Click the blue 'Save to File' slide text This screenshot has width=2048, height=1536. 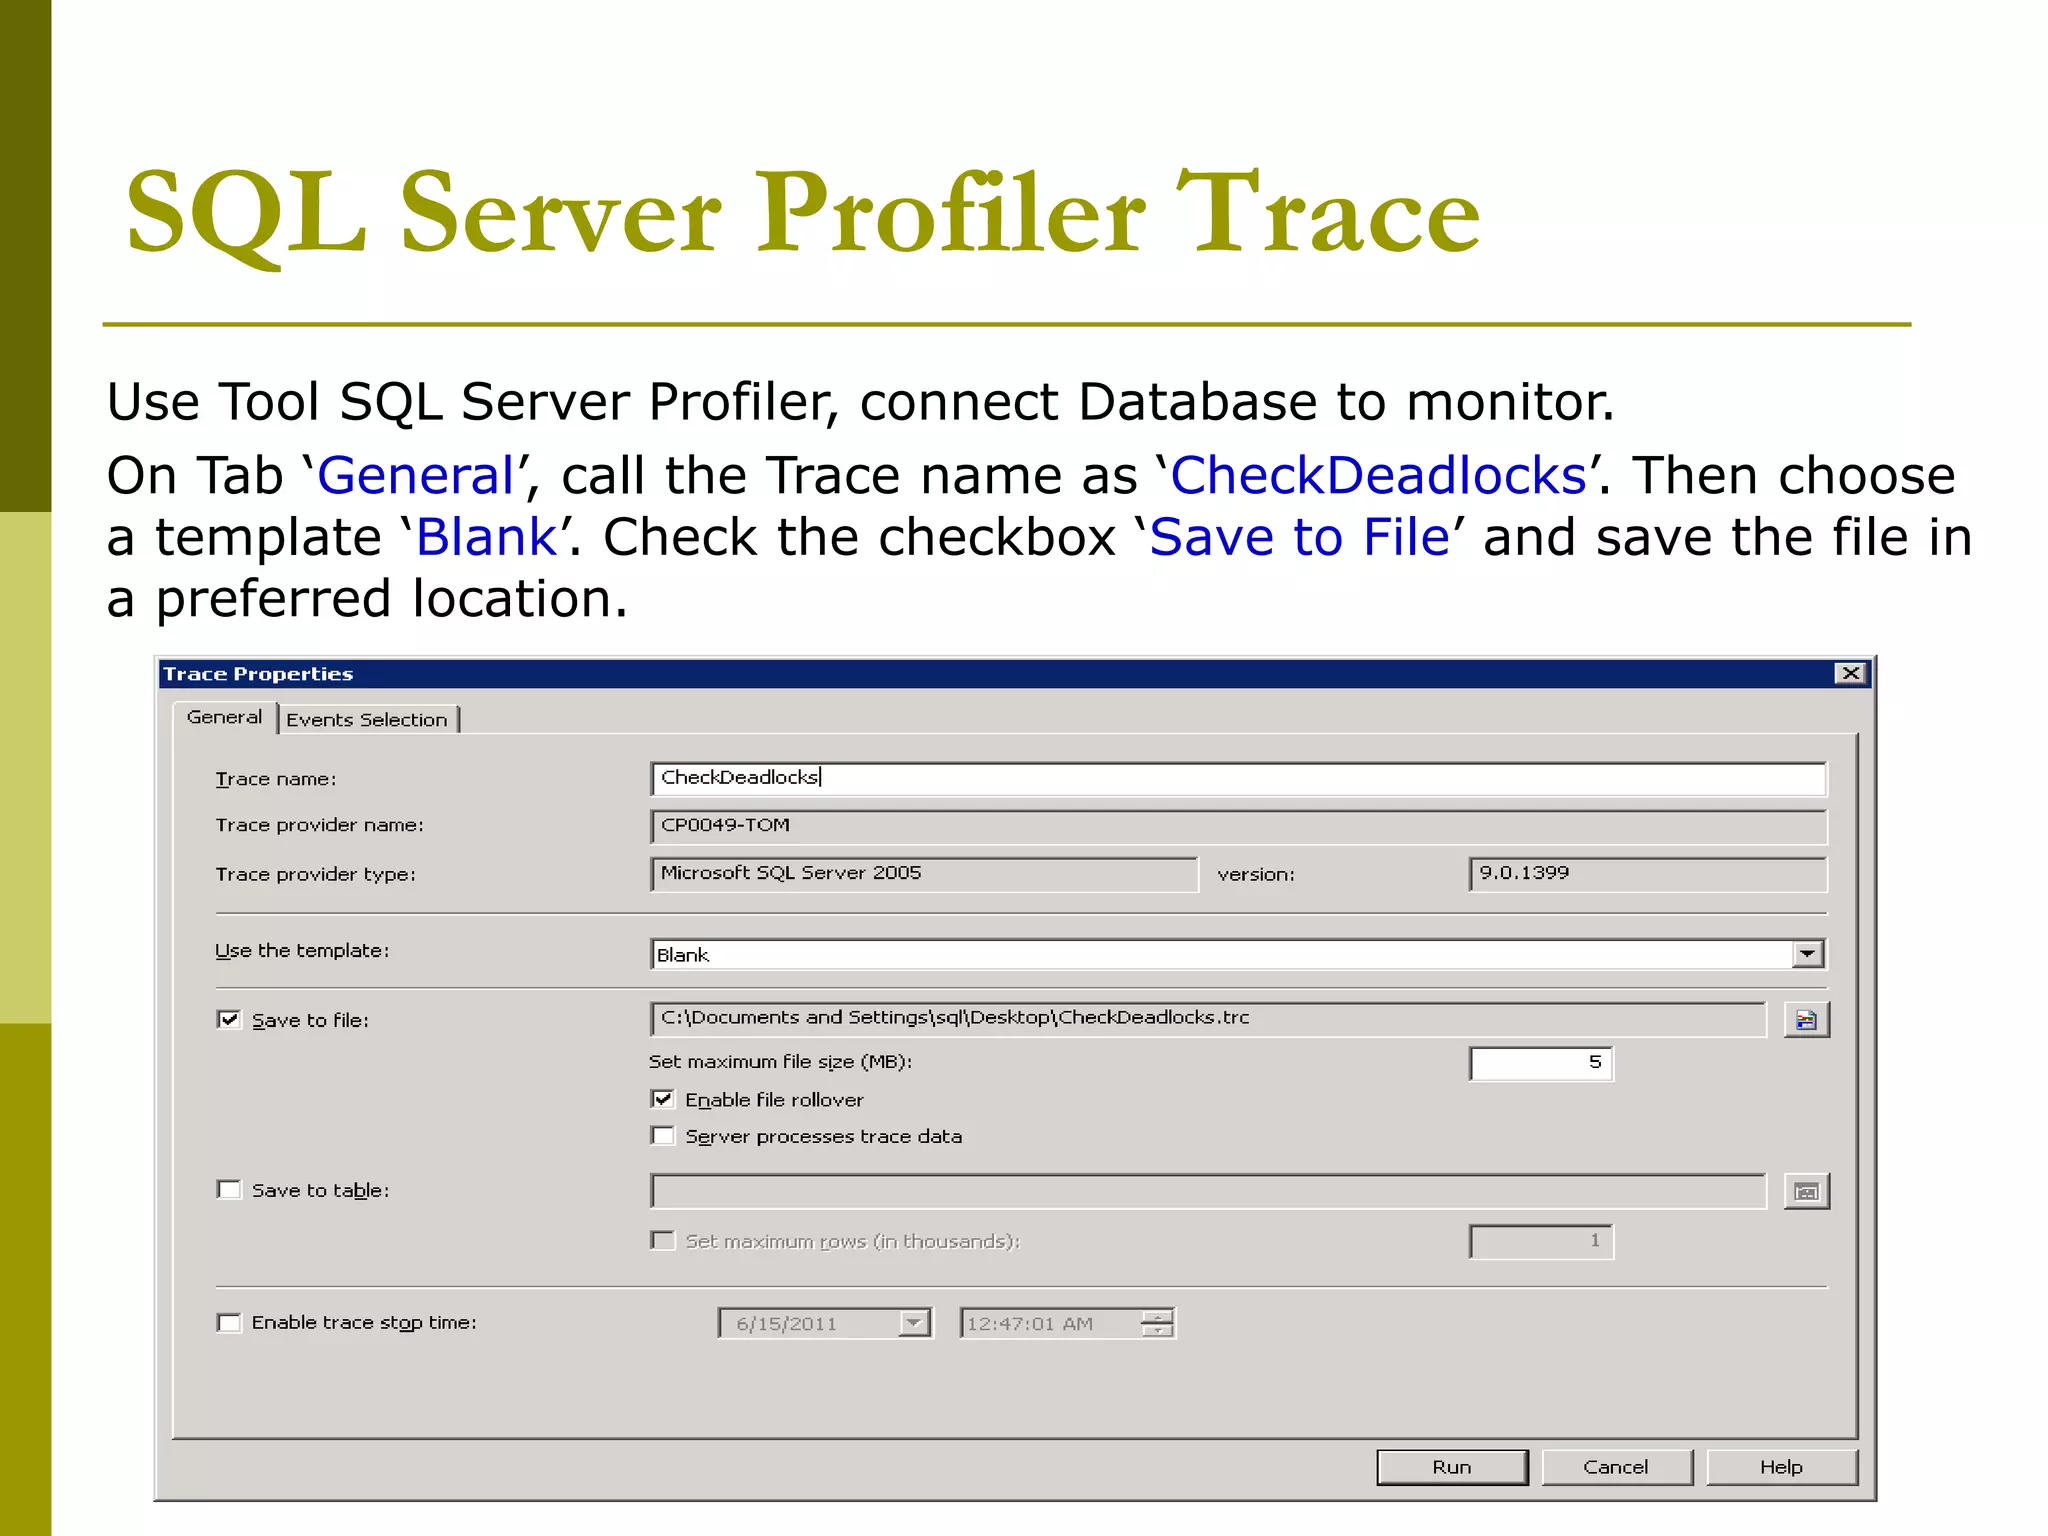click(1299, 537)
